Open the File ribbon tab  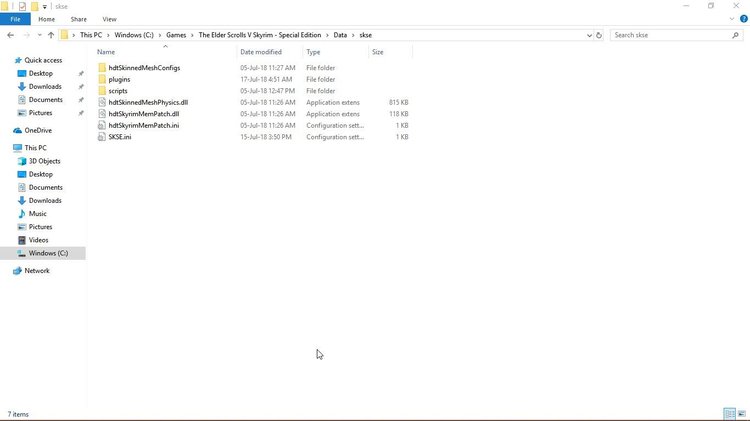(x=15, y=19)
